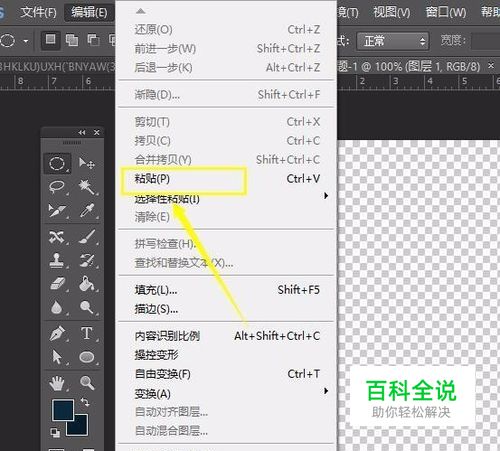The width and height of the screenshot is (500, 451).
Task: Close the 图层 1 RGB/8 document tab
Action: [x=491, y=66]
